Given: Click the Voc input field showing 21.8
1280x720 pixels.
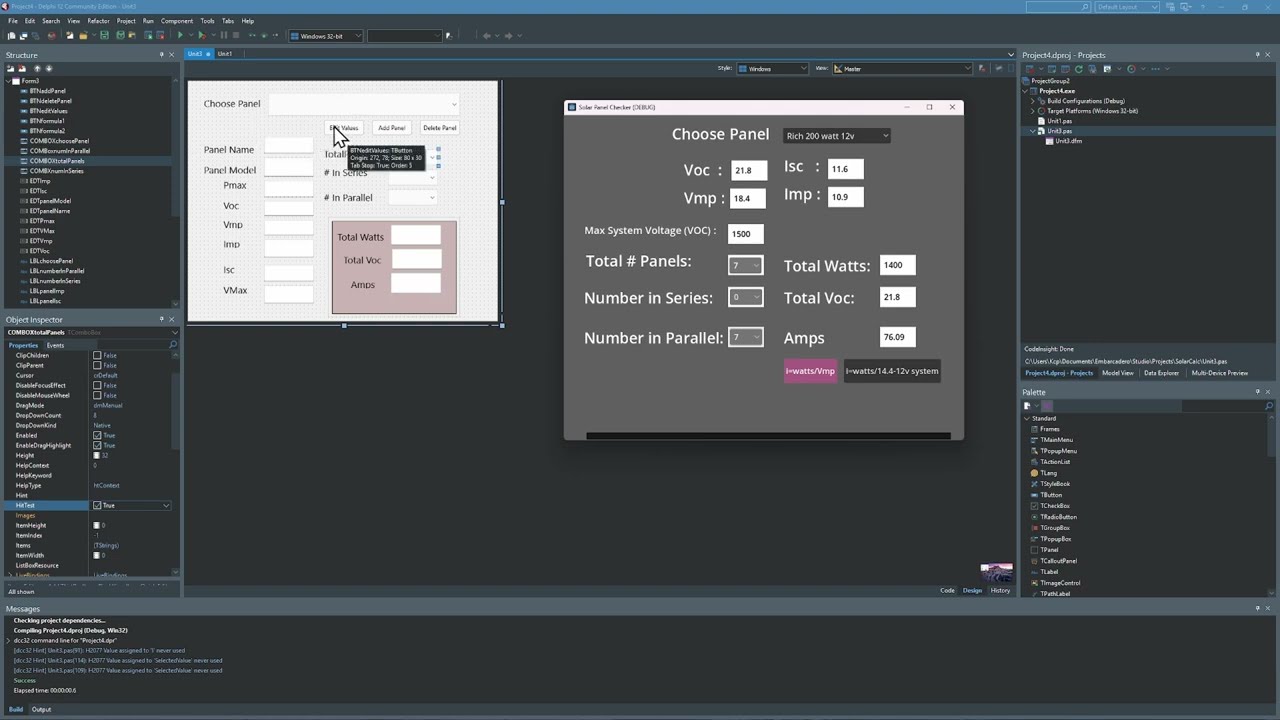Looking at the screenshot, I should 748,171.
